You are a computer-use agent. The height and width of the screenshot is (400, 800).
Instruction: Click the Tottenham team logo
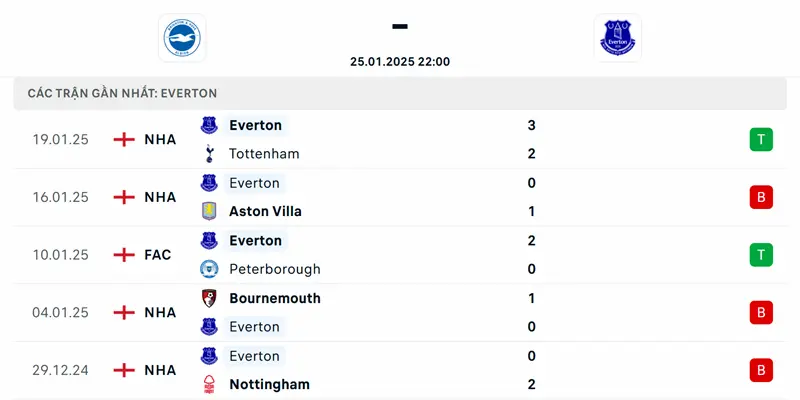pos(209,154)
